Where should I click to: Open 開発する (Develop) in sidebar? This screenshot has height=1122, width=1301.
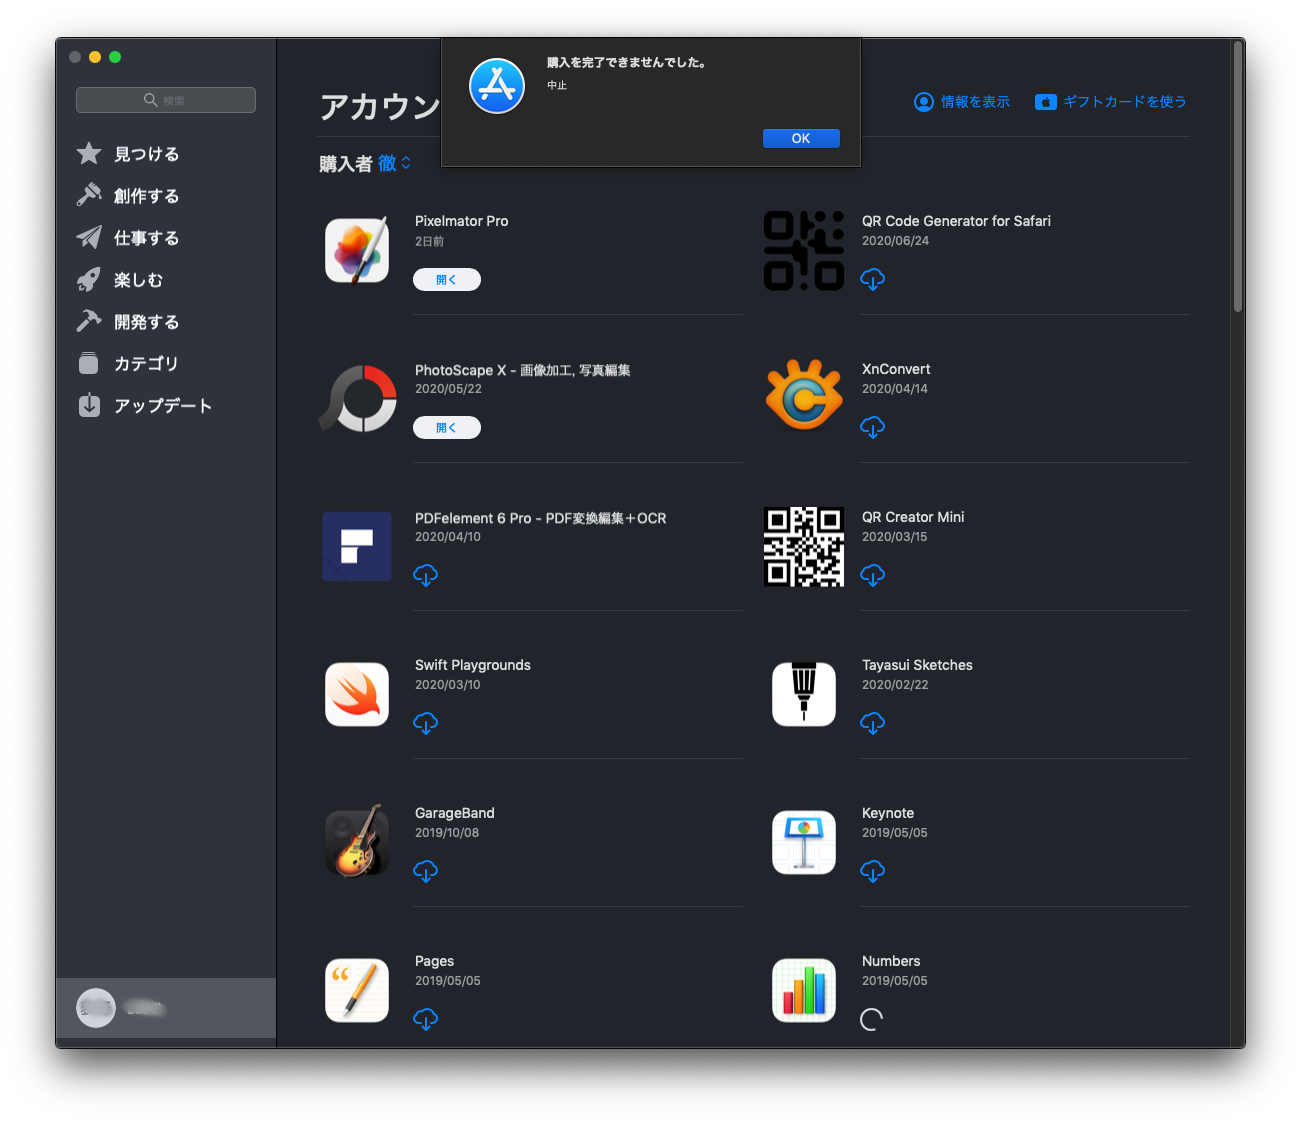146,321
